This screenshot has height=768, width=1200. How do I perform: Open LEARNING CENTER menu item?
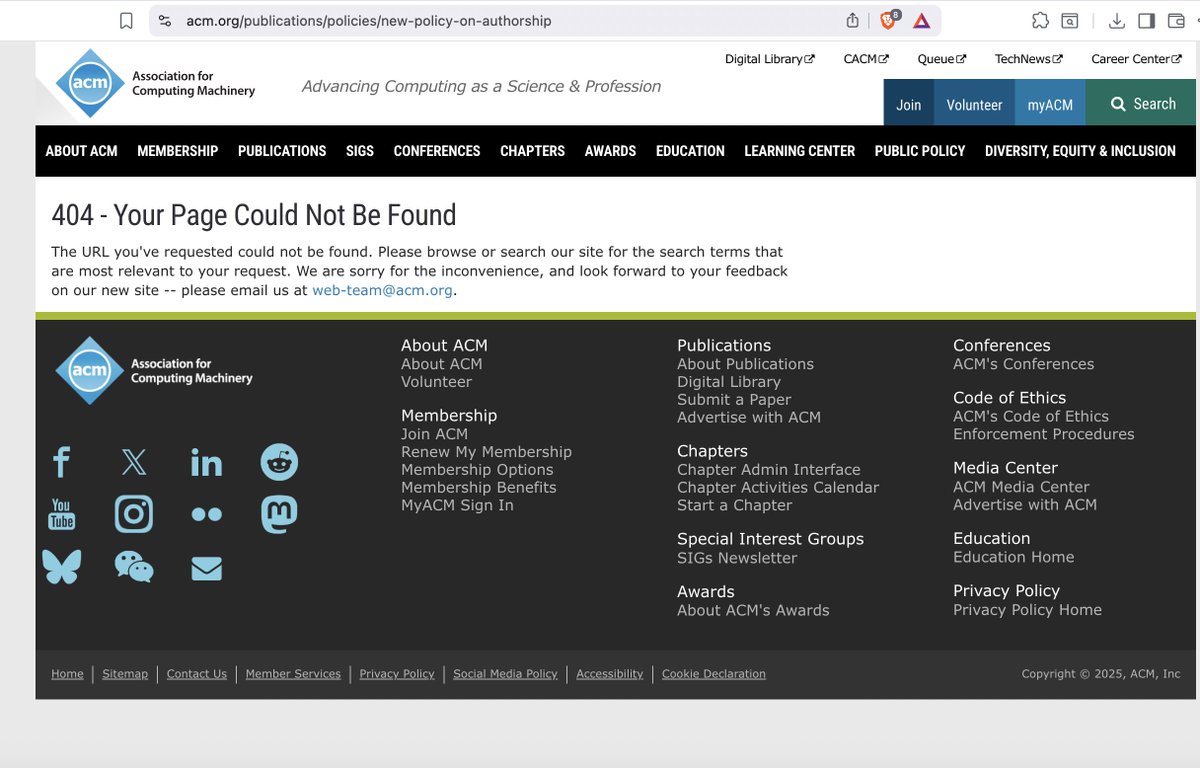coord(799,151)
